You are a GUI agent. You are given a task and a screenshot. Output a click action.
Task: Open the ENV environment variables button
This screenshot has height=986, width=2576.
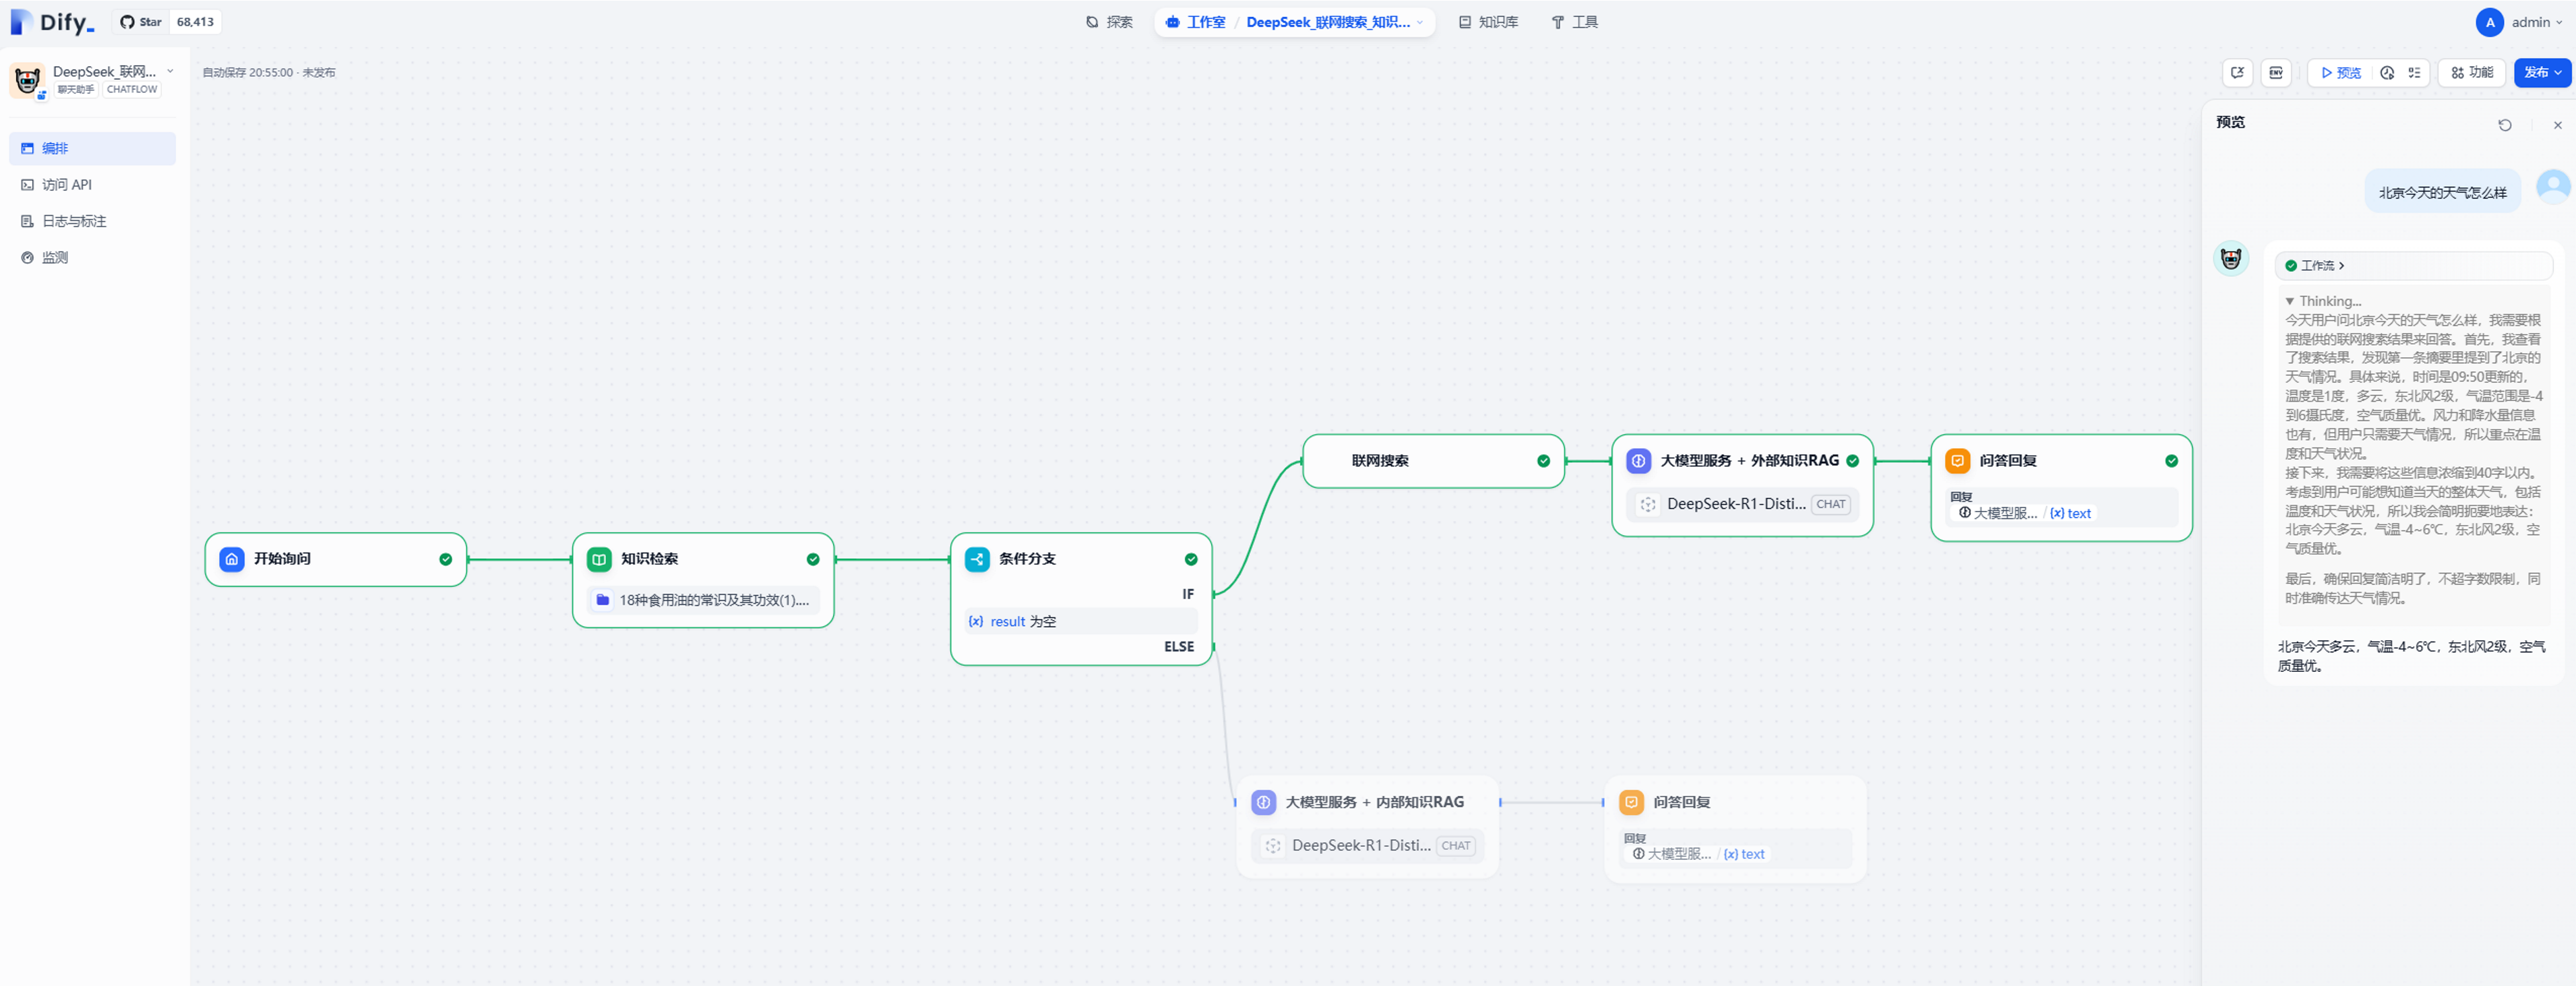point(2277,72)
